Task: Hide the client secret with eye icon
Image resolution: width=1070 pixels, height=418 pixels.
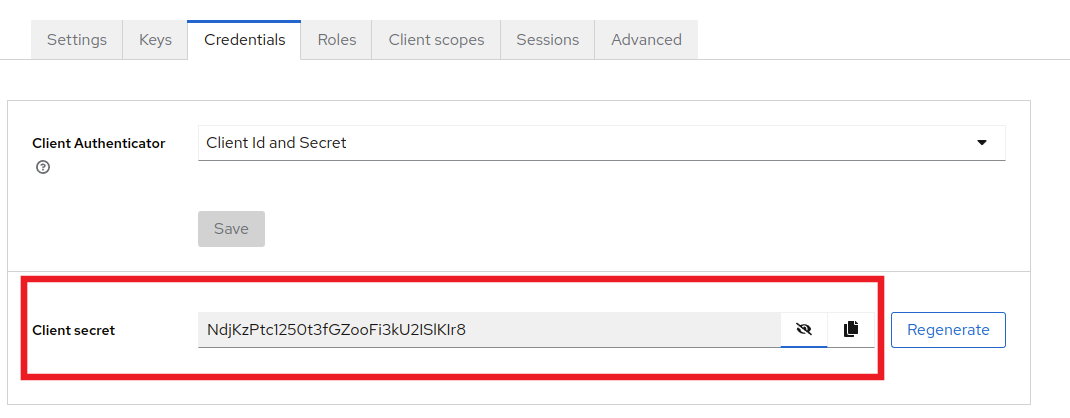Action: pos(804,329)
